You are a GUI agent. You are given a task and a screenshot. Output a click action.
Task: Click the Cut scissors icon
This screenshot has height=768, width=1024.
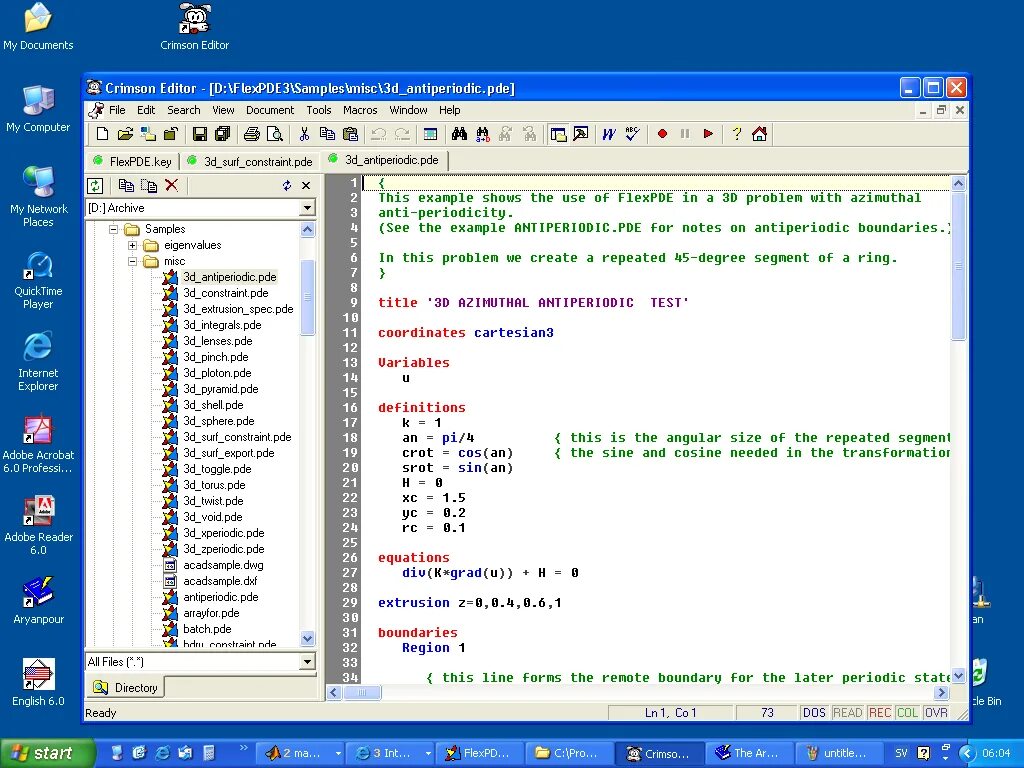click(304, 134)
